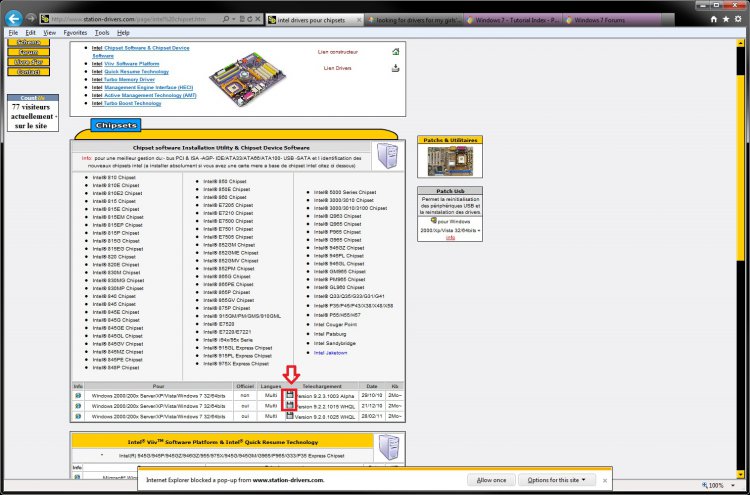Click the blue Chipsets section label
This screenshot has width=750, height=495.
pyautogui.click(x=116, y=125)
